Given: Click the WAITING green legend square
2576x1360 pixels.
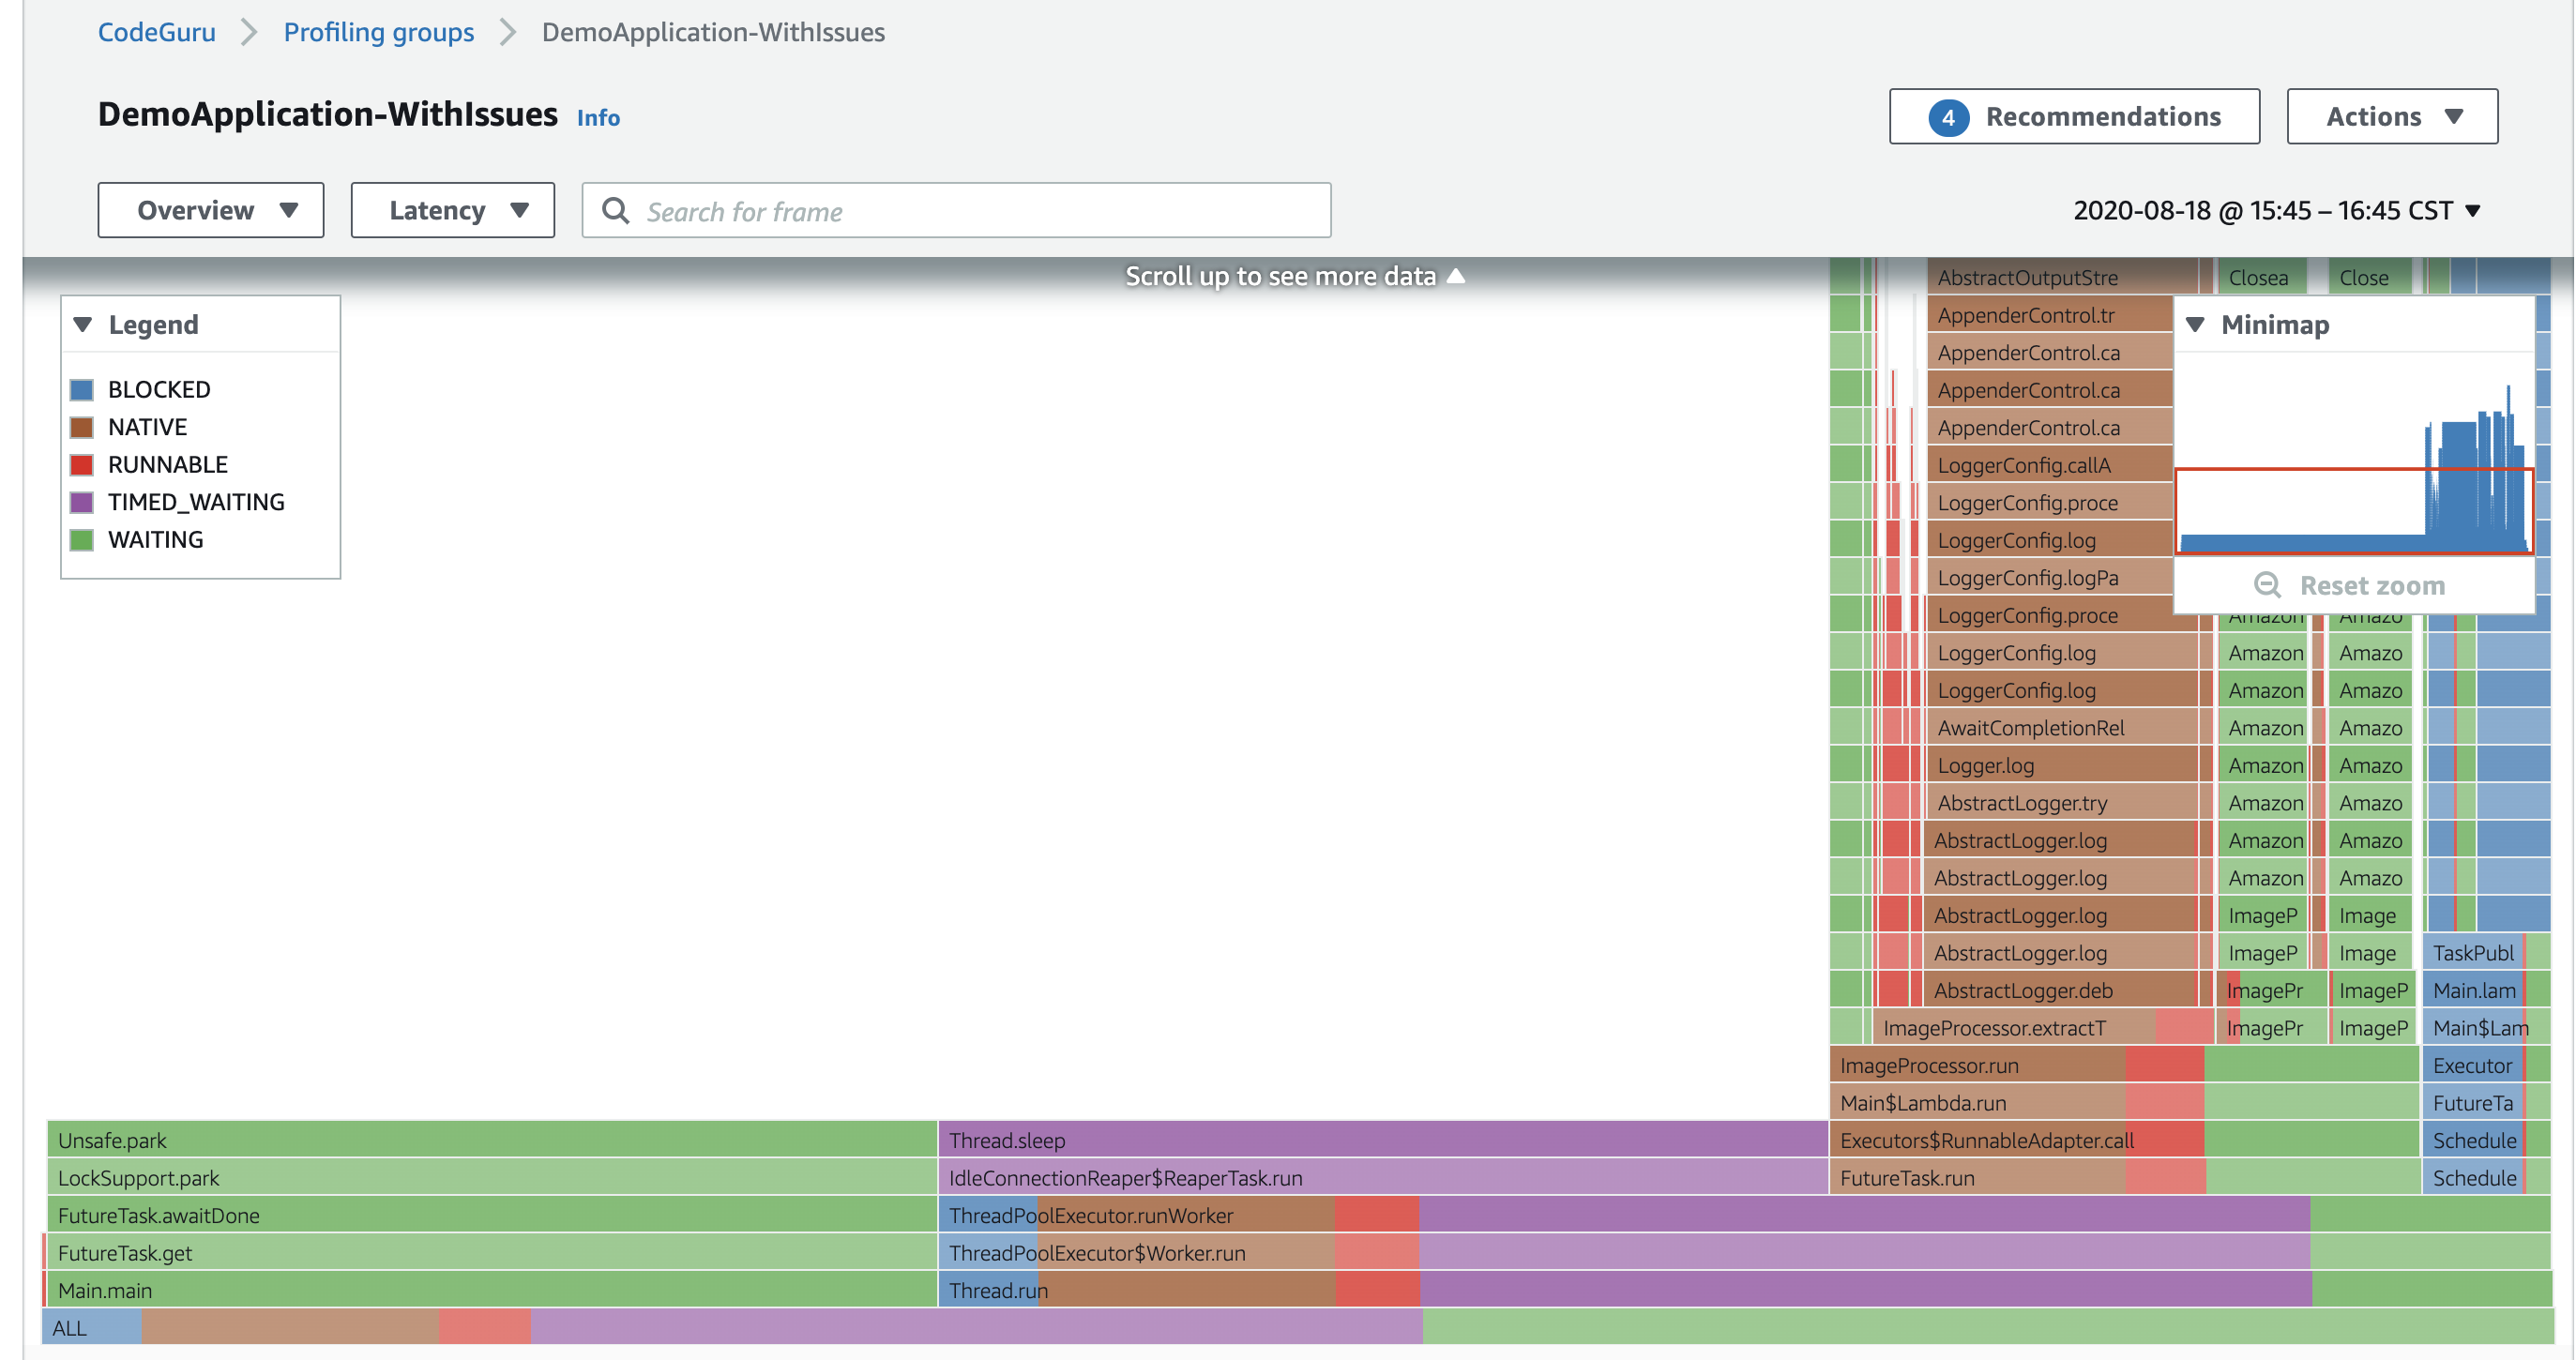Looking at the screenshot, I should (x=82, y=540).
